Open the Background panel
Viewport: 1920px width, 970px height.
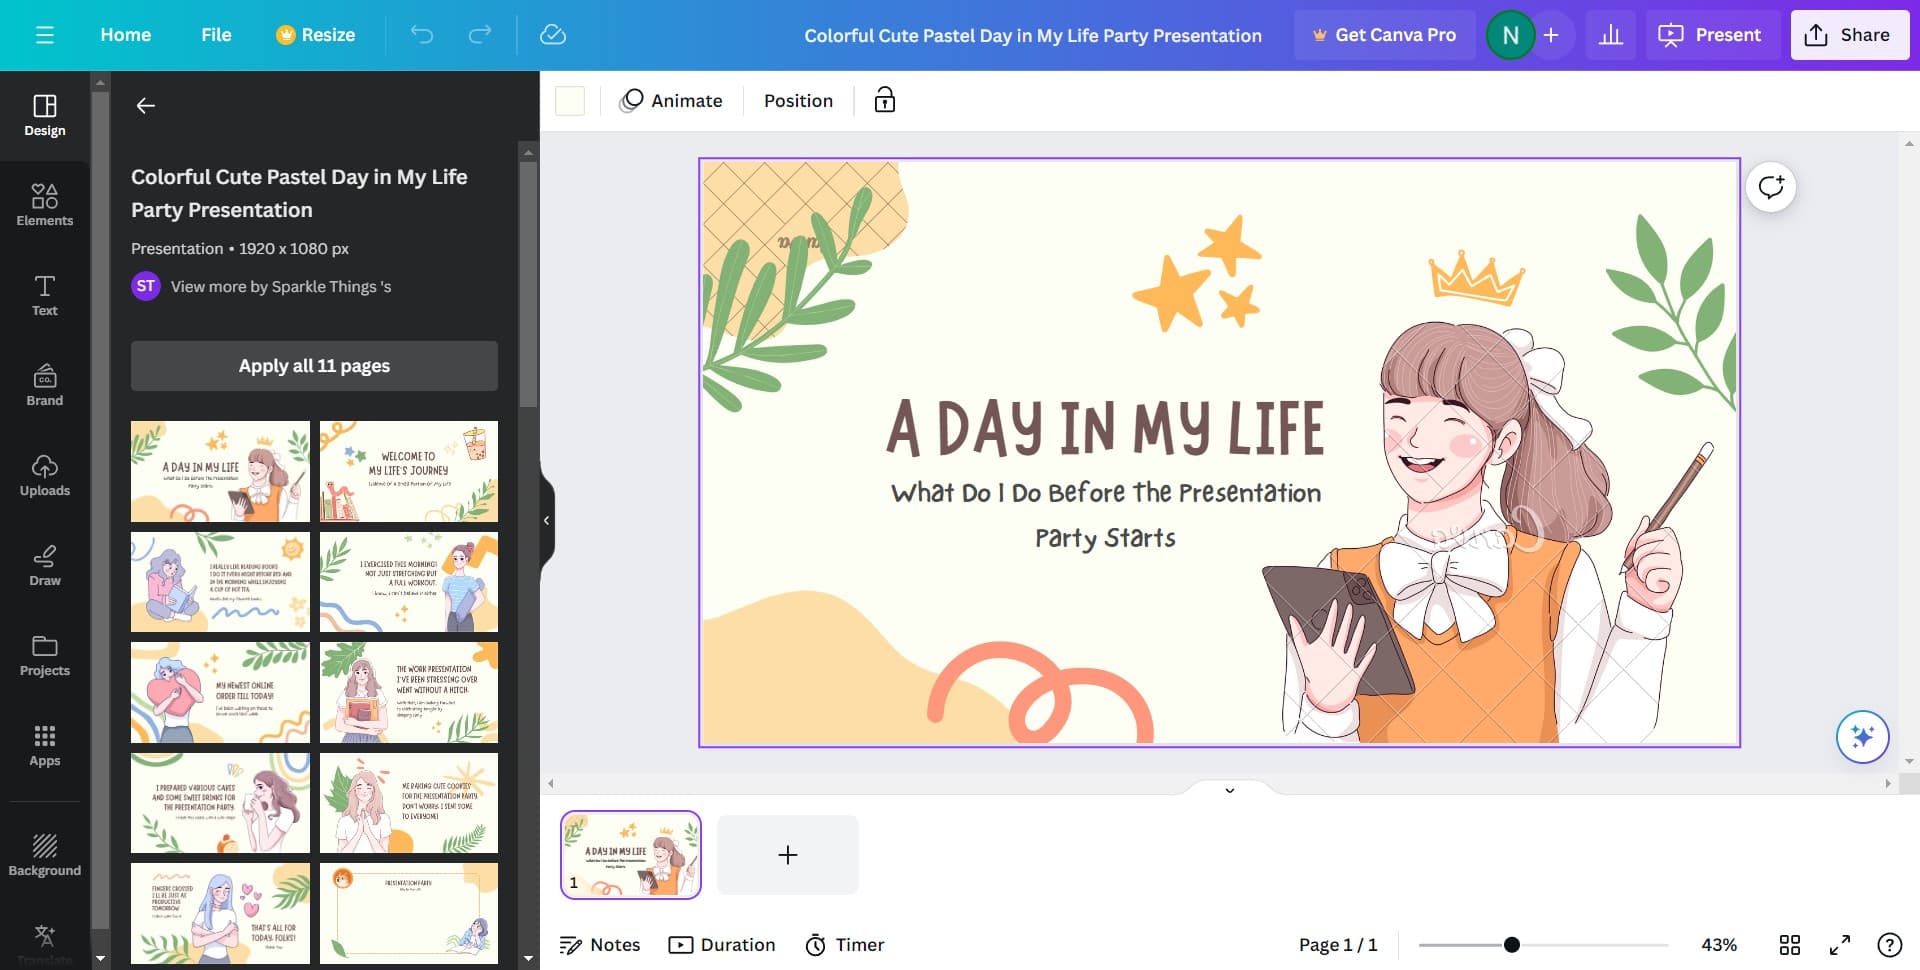pyautogui.click(x=44, y=855)
